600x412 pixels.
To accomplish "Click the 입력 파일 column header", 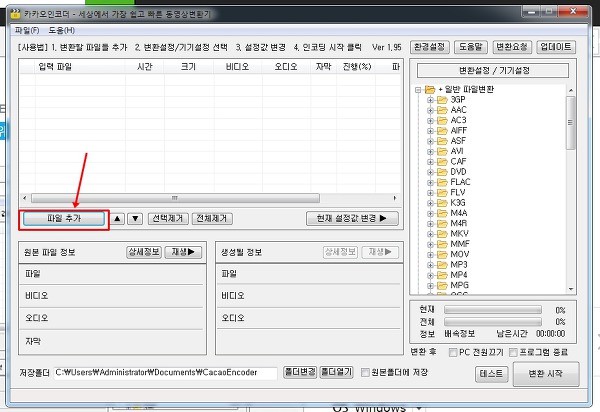I will pos(80,67).
